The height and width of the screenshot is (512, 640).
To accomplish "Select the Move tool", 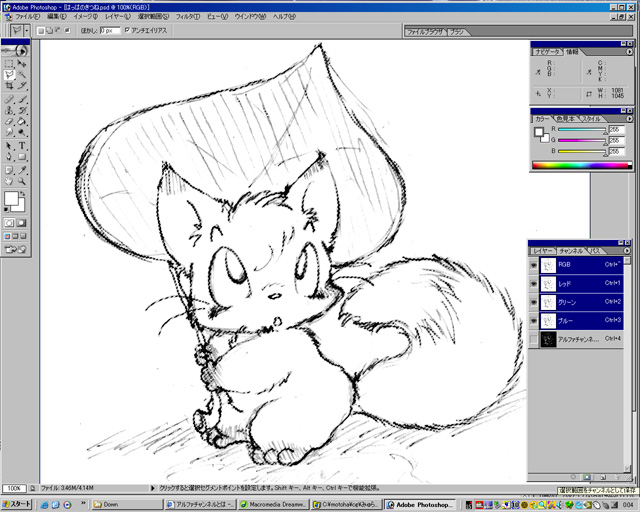I will point(22,64).
